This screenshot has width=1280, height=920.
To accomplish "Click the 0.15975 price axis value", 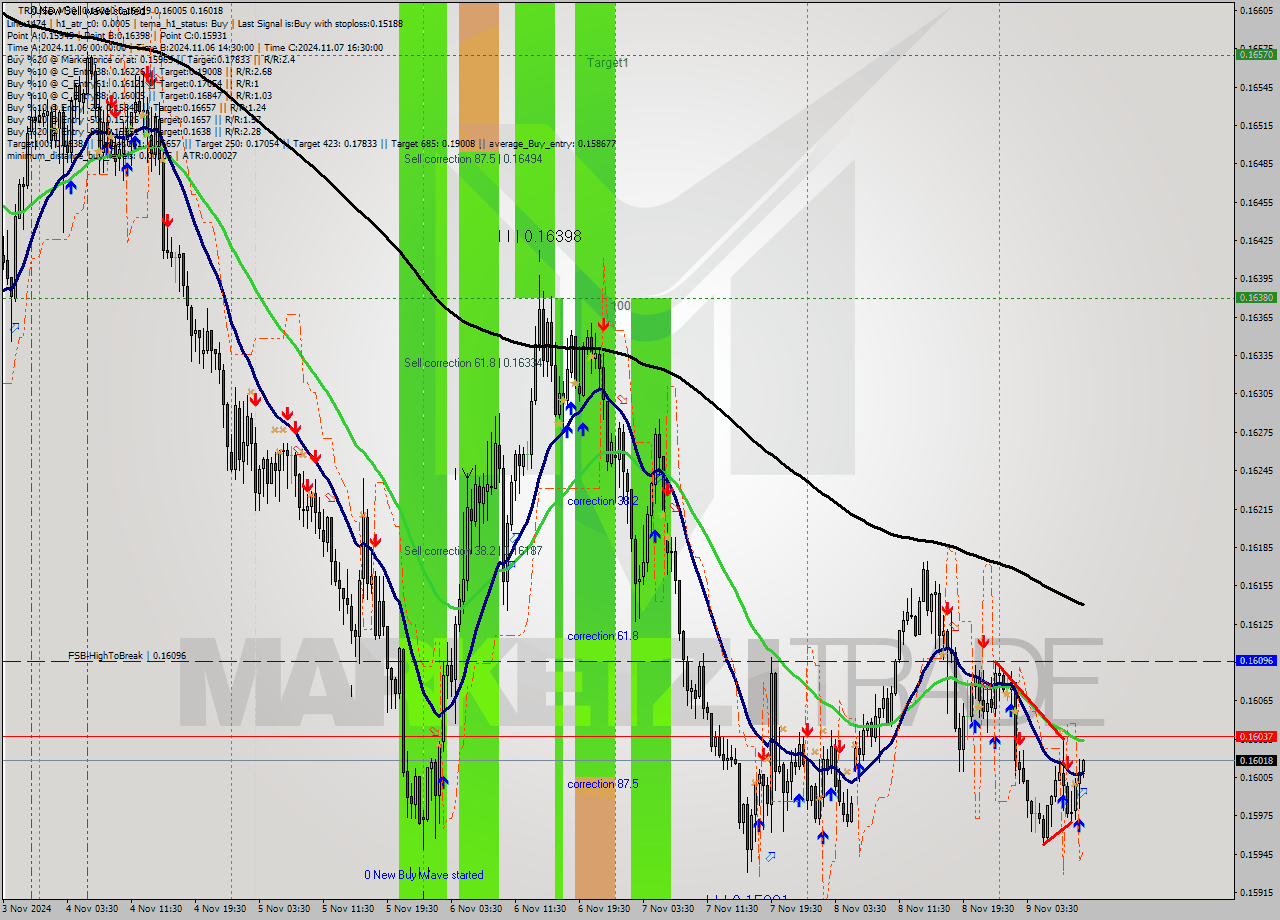I will pyautogui.click(x=1257, y=816).
